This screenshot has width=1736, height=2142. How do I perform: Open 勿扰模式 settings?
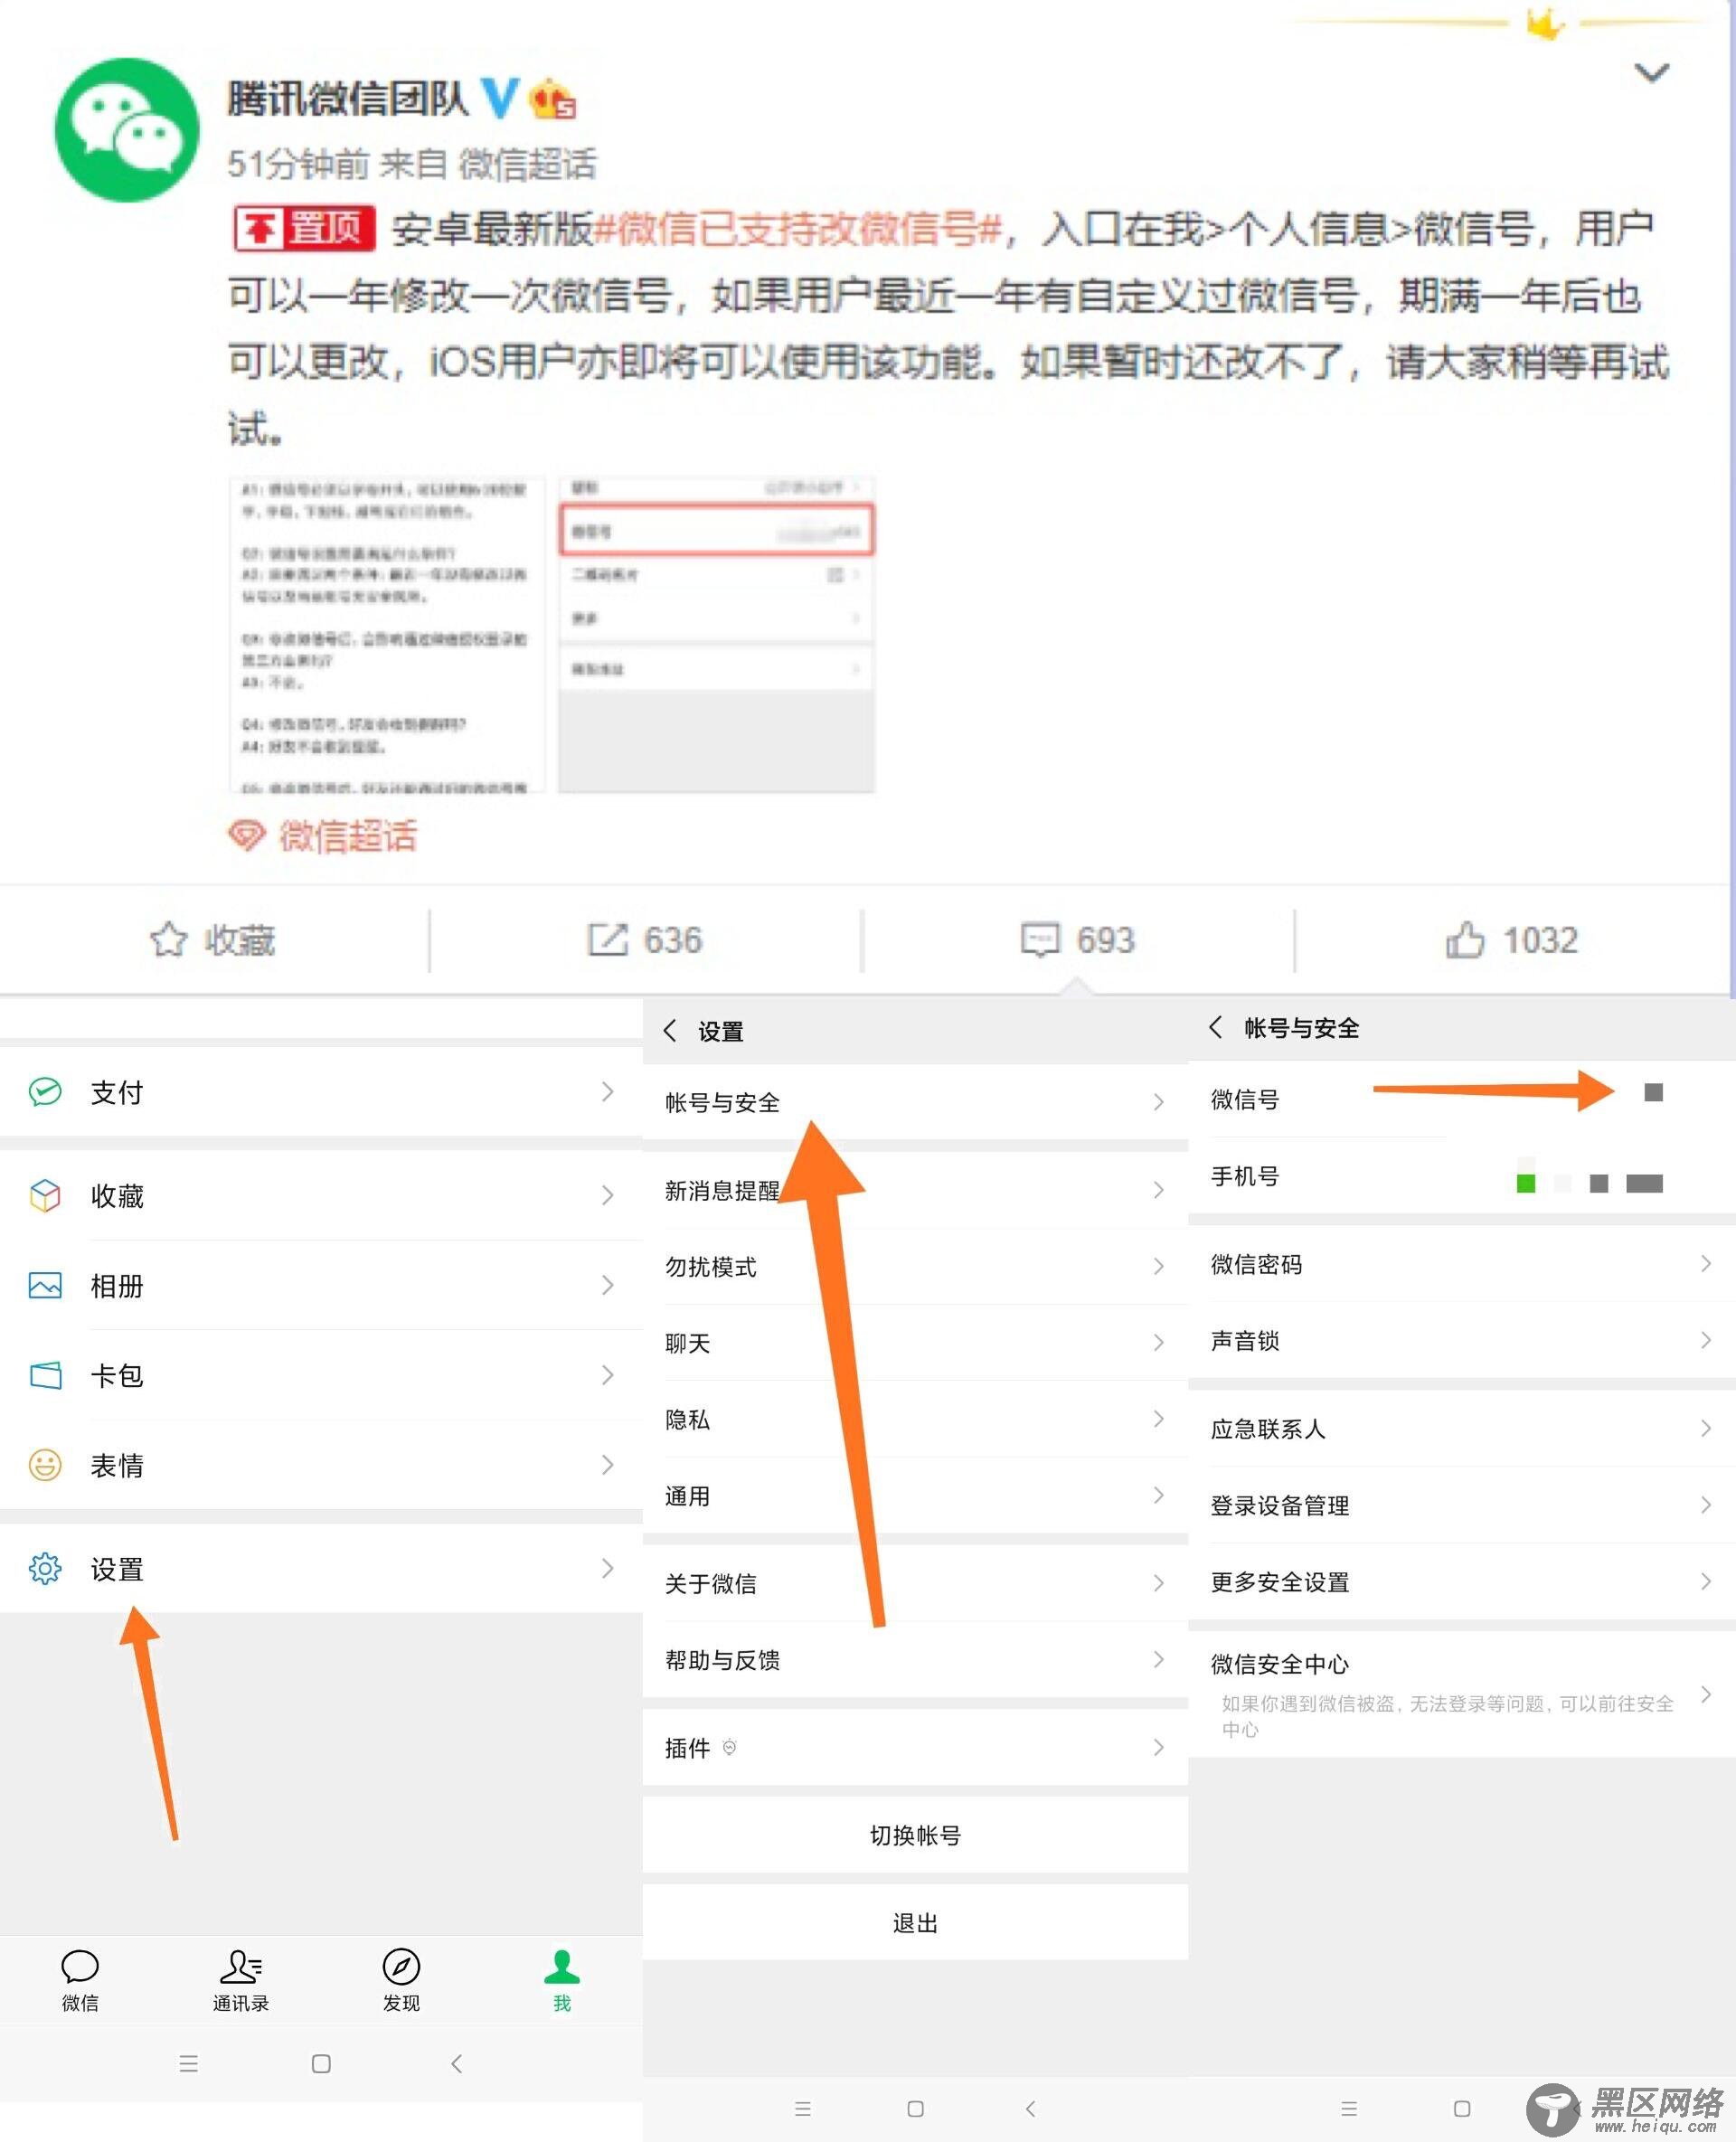(x=915, y=1266)
